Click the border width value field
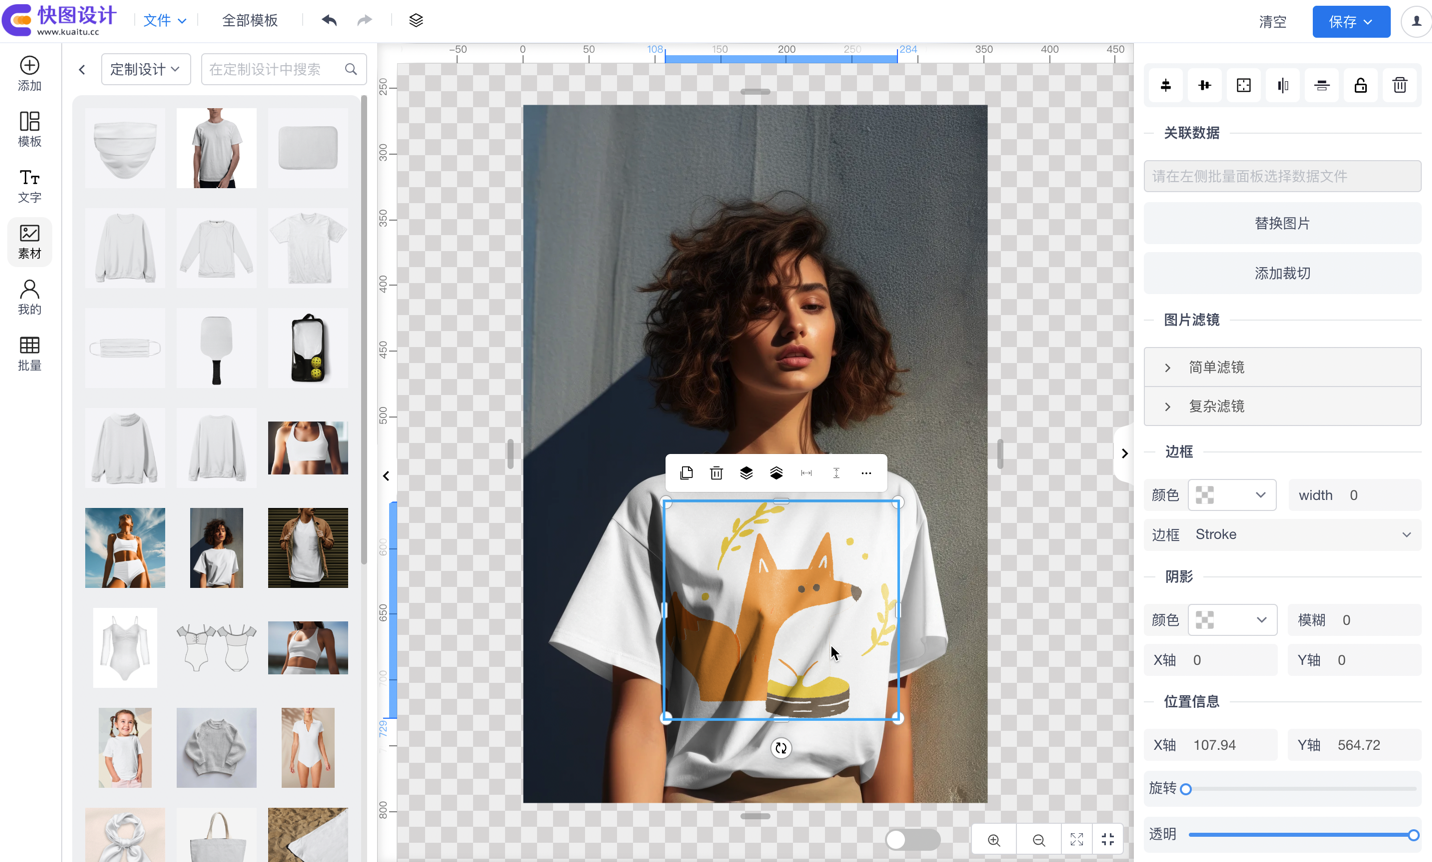This screenshot has height=862, width=1432. pyautogui.click(x=1355, y=495)
